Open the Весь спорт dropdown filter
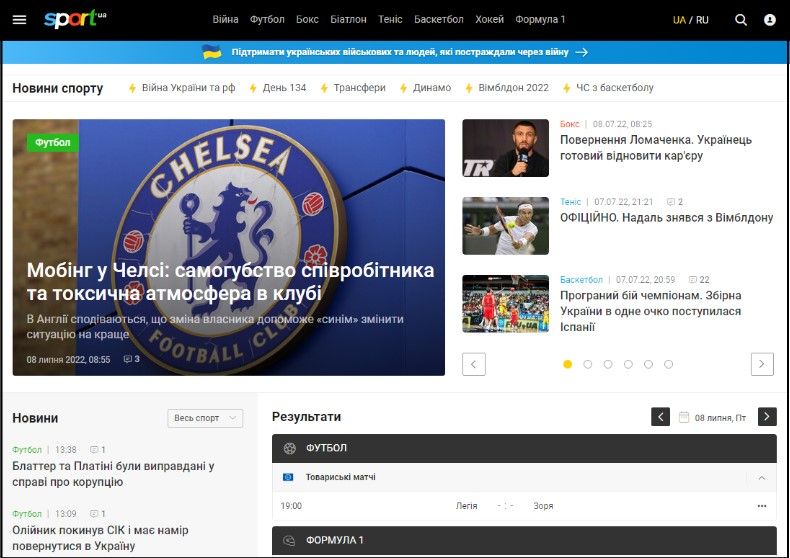Viewport: 790px width, 558px height. pyautogui.click(x=205, y=418)
